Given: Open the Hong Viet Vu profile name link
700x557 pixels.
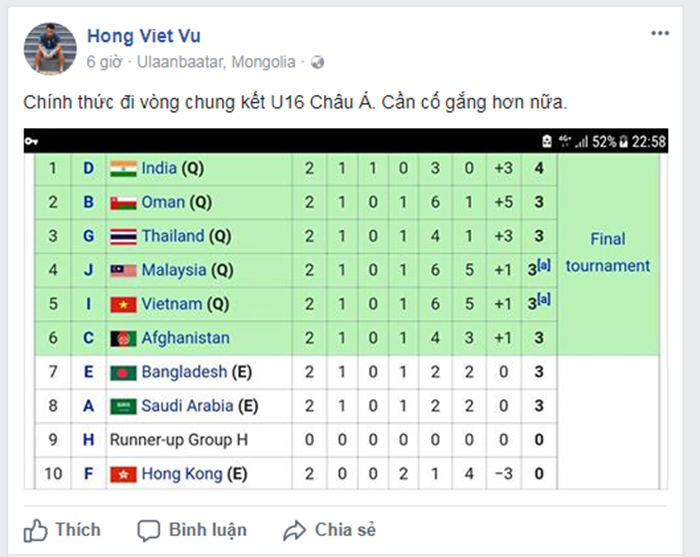Looking at the screenshot, I should (x=143, y=37).
